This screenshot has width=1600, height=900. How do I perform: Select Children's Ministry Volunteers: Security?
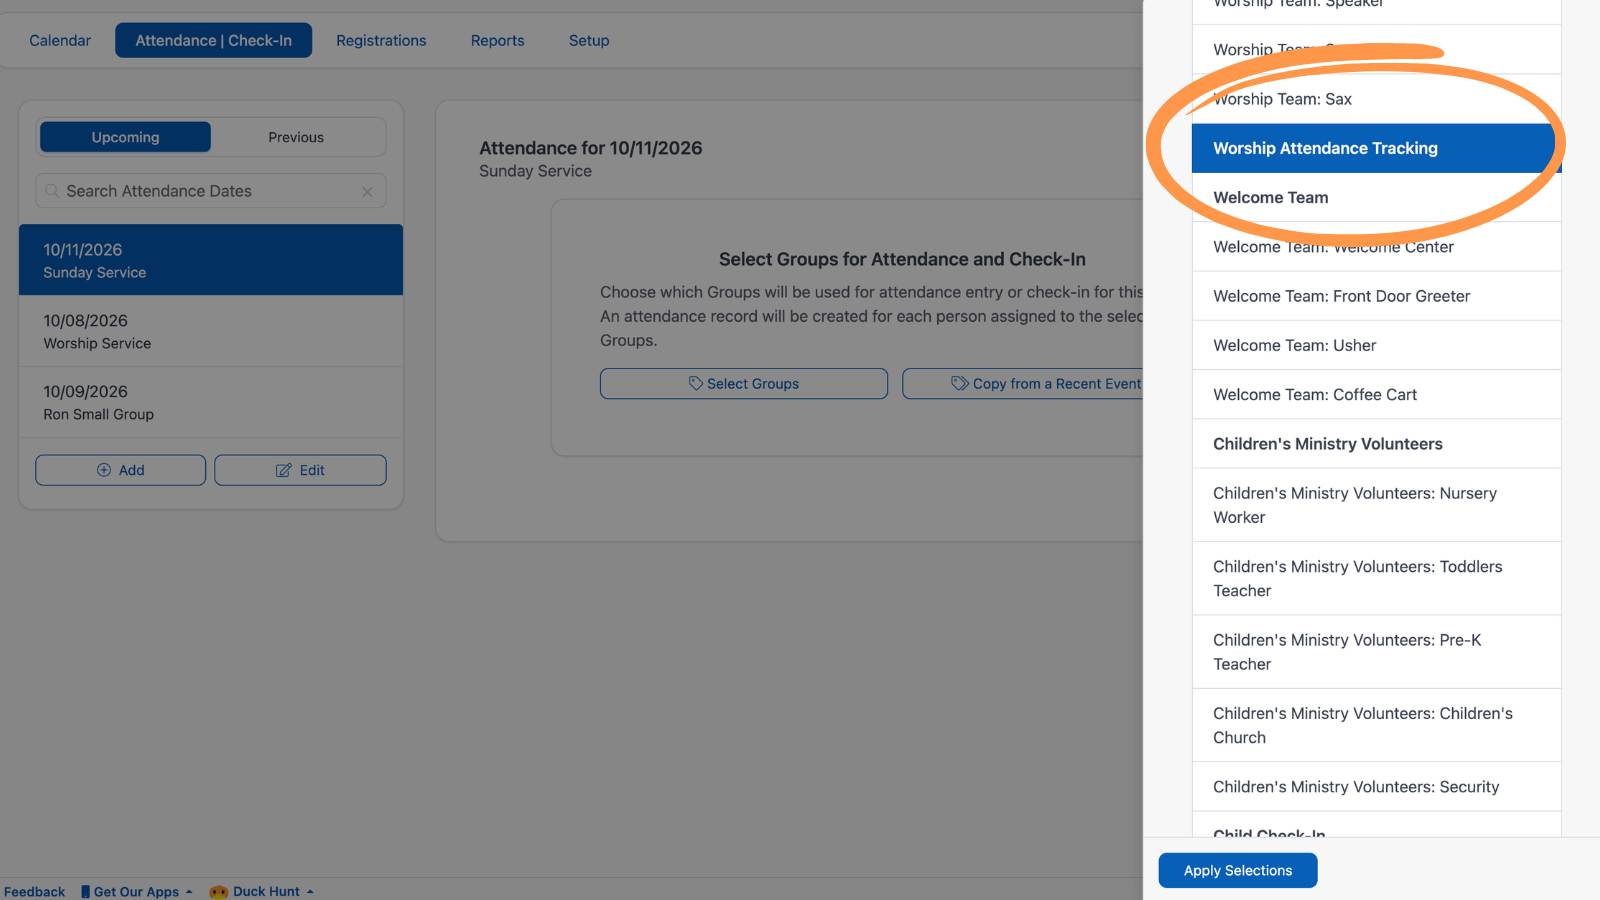[x=1376, y=787]
